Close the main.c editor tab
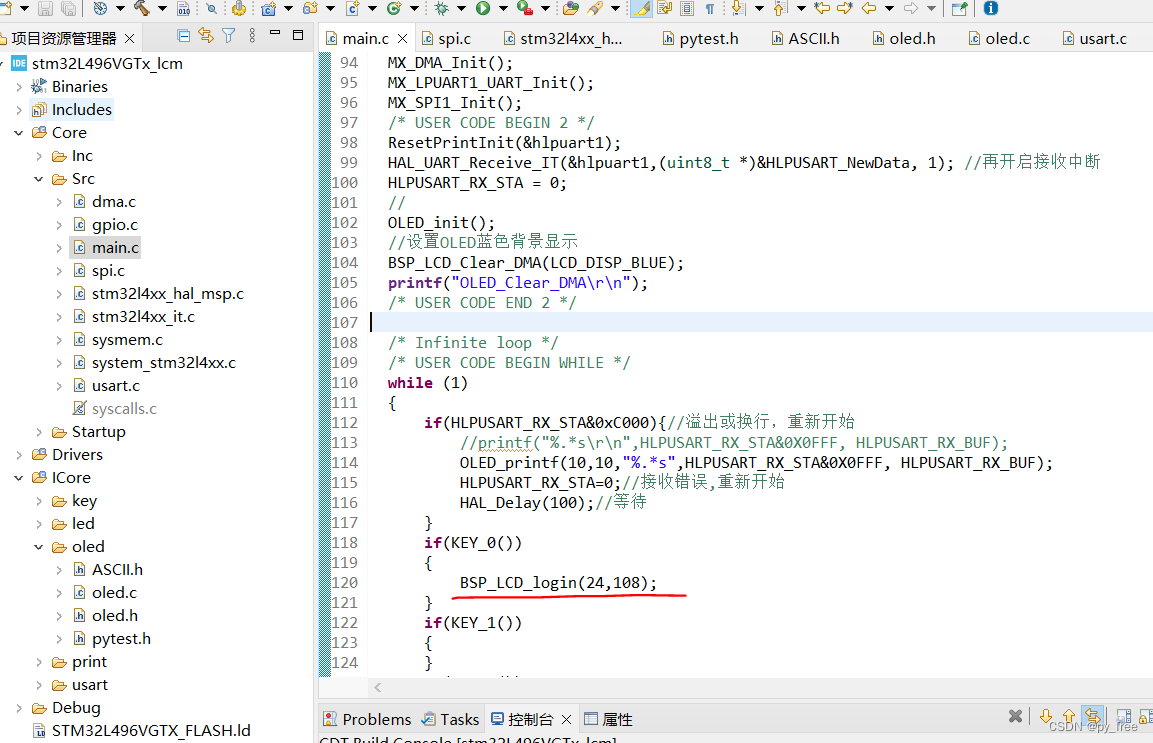 pyautogui.click(x=402, y=39)
